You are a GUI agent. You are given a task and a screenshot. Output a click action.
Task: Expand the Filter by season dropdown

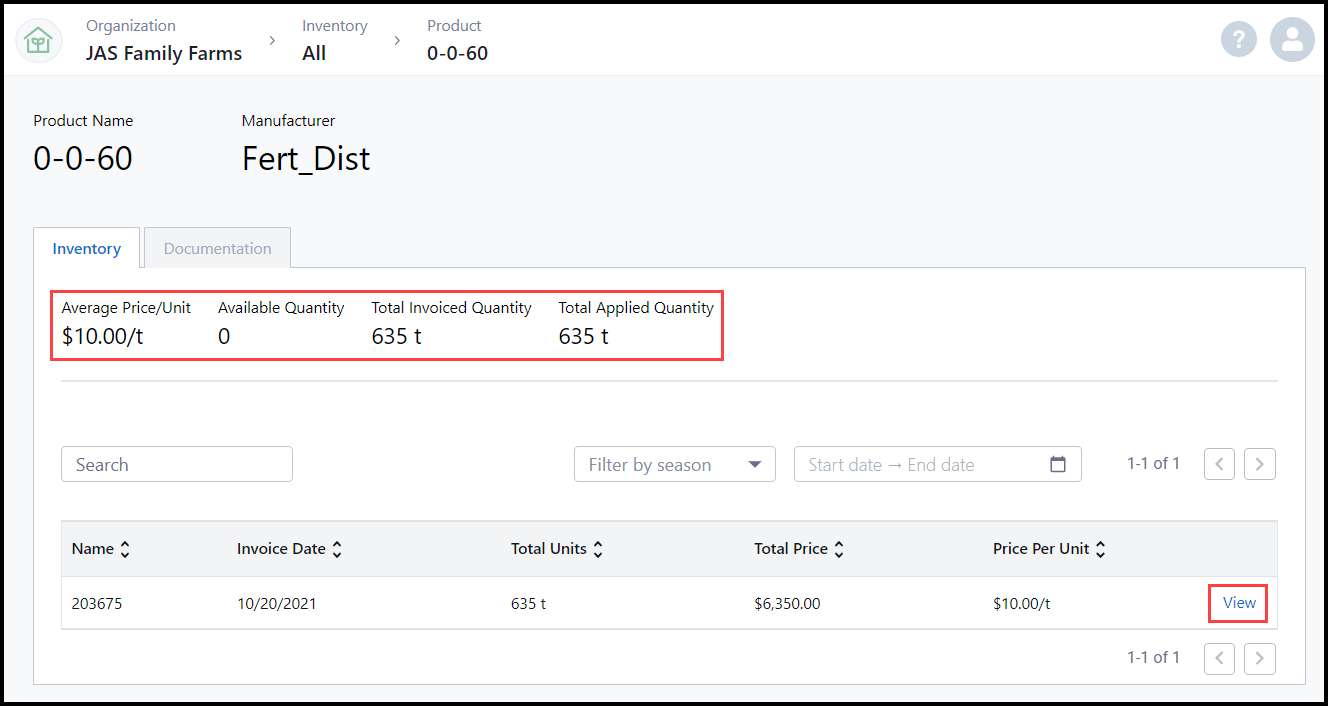(674, 464)
